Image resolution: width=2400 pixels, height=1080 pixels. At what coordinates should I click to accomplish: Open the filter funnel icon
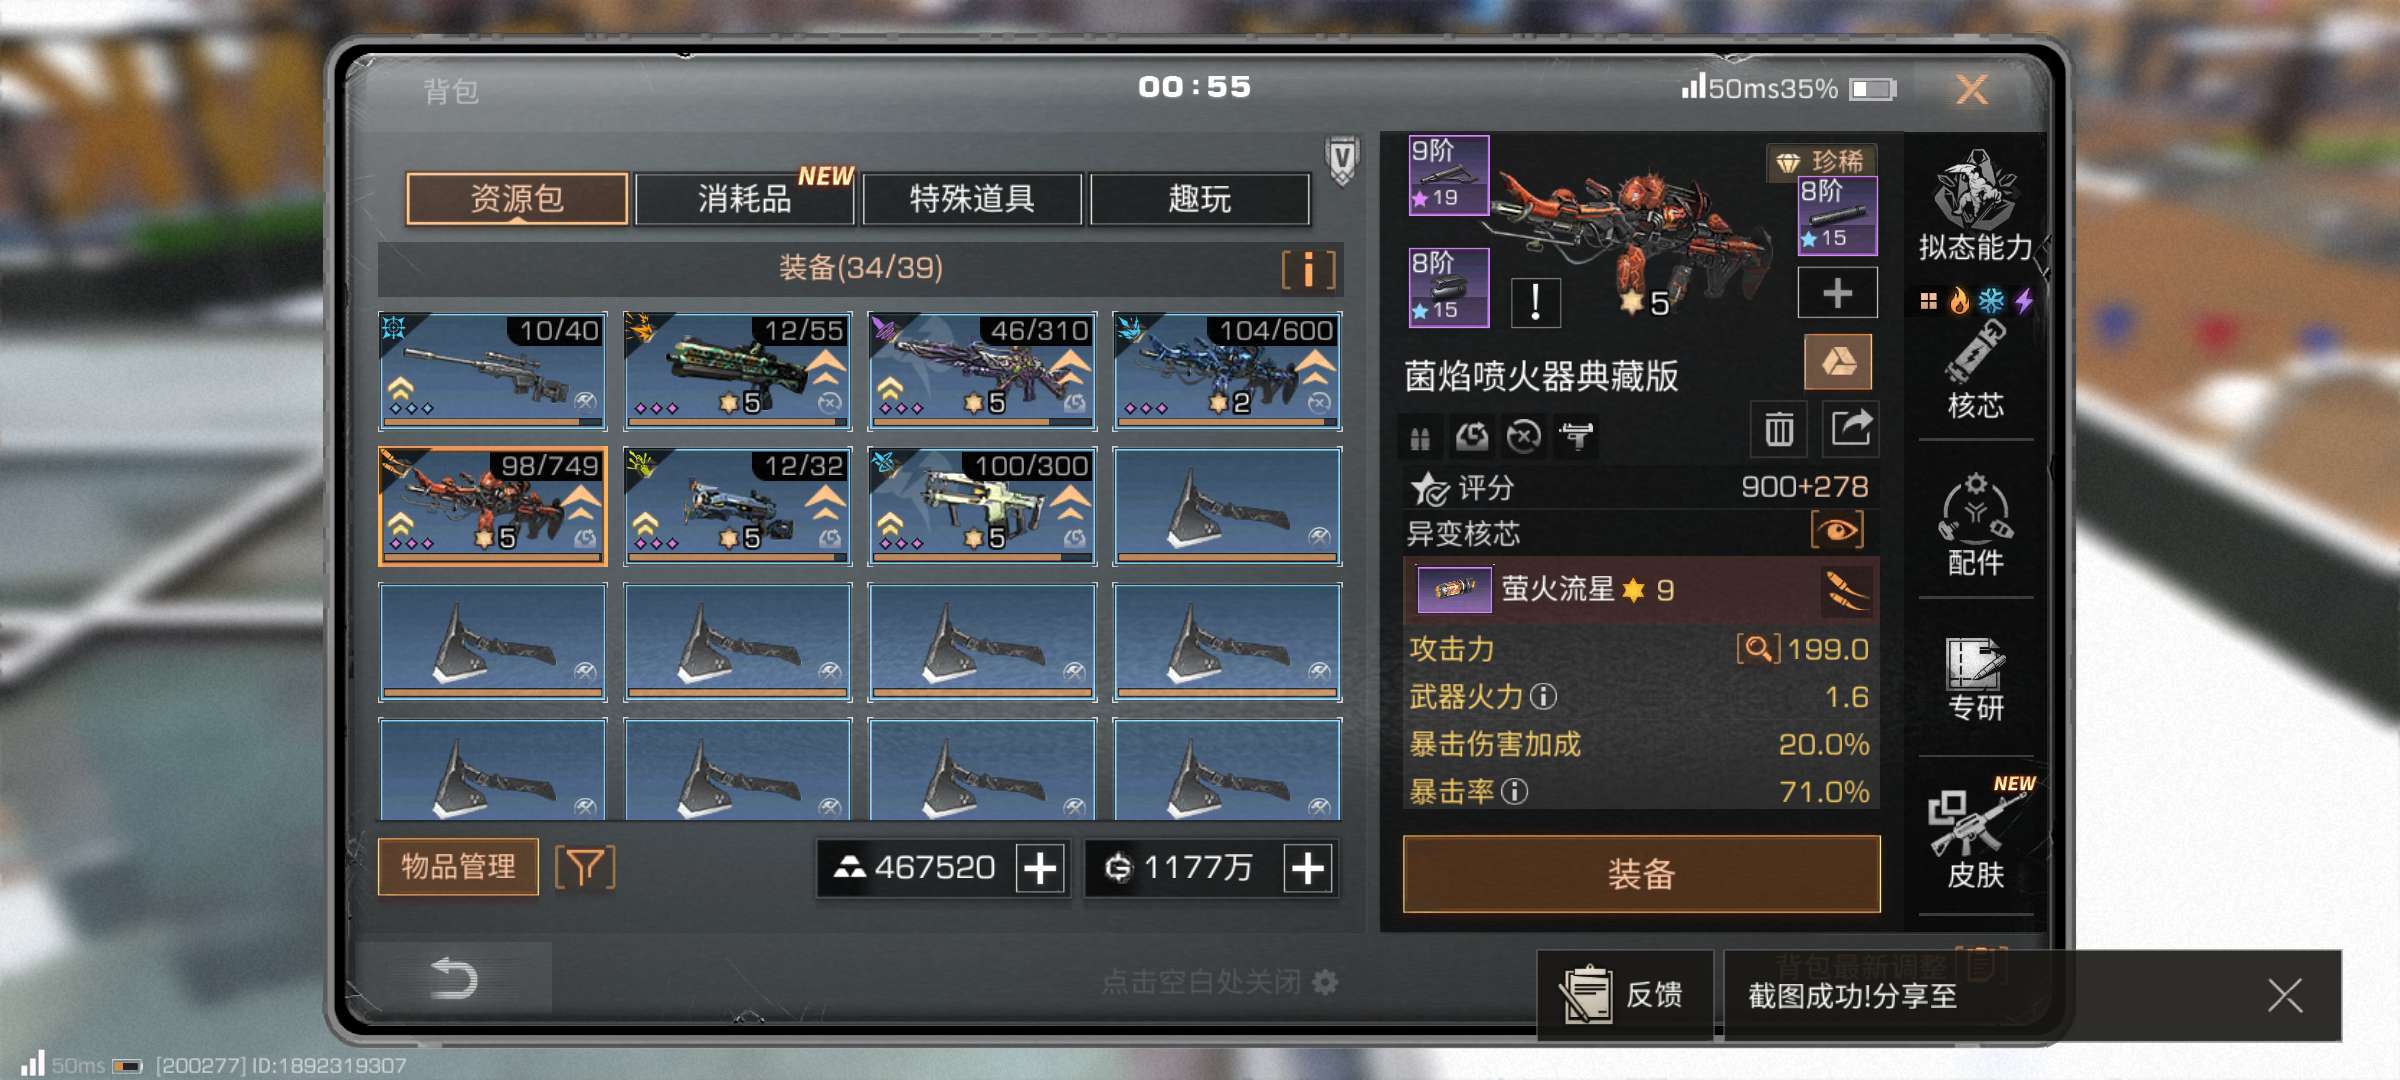[585, 867]
